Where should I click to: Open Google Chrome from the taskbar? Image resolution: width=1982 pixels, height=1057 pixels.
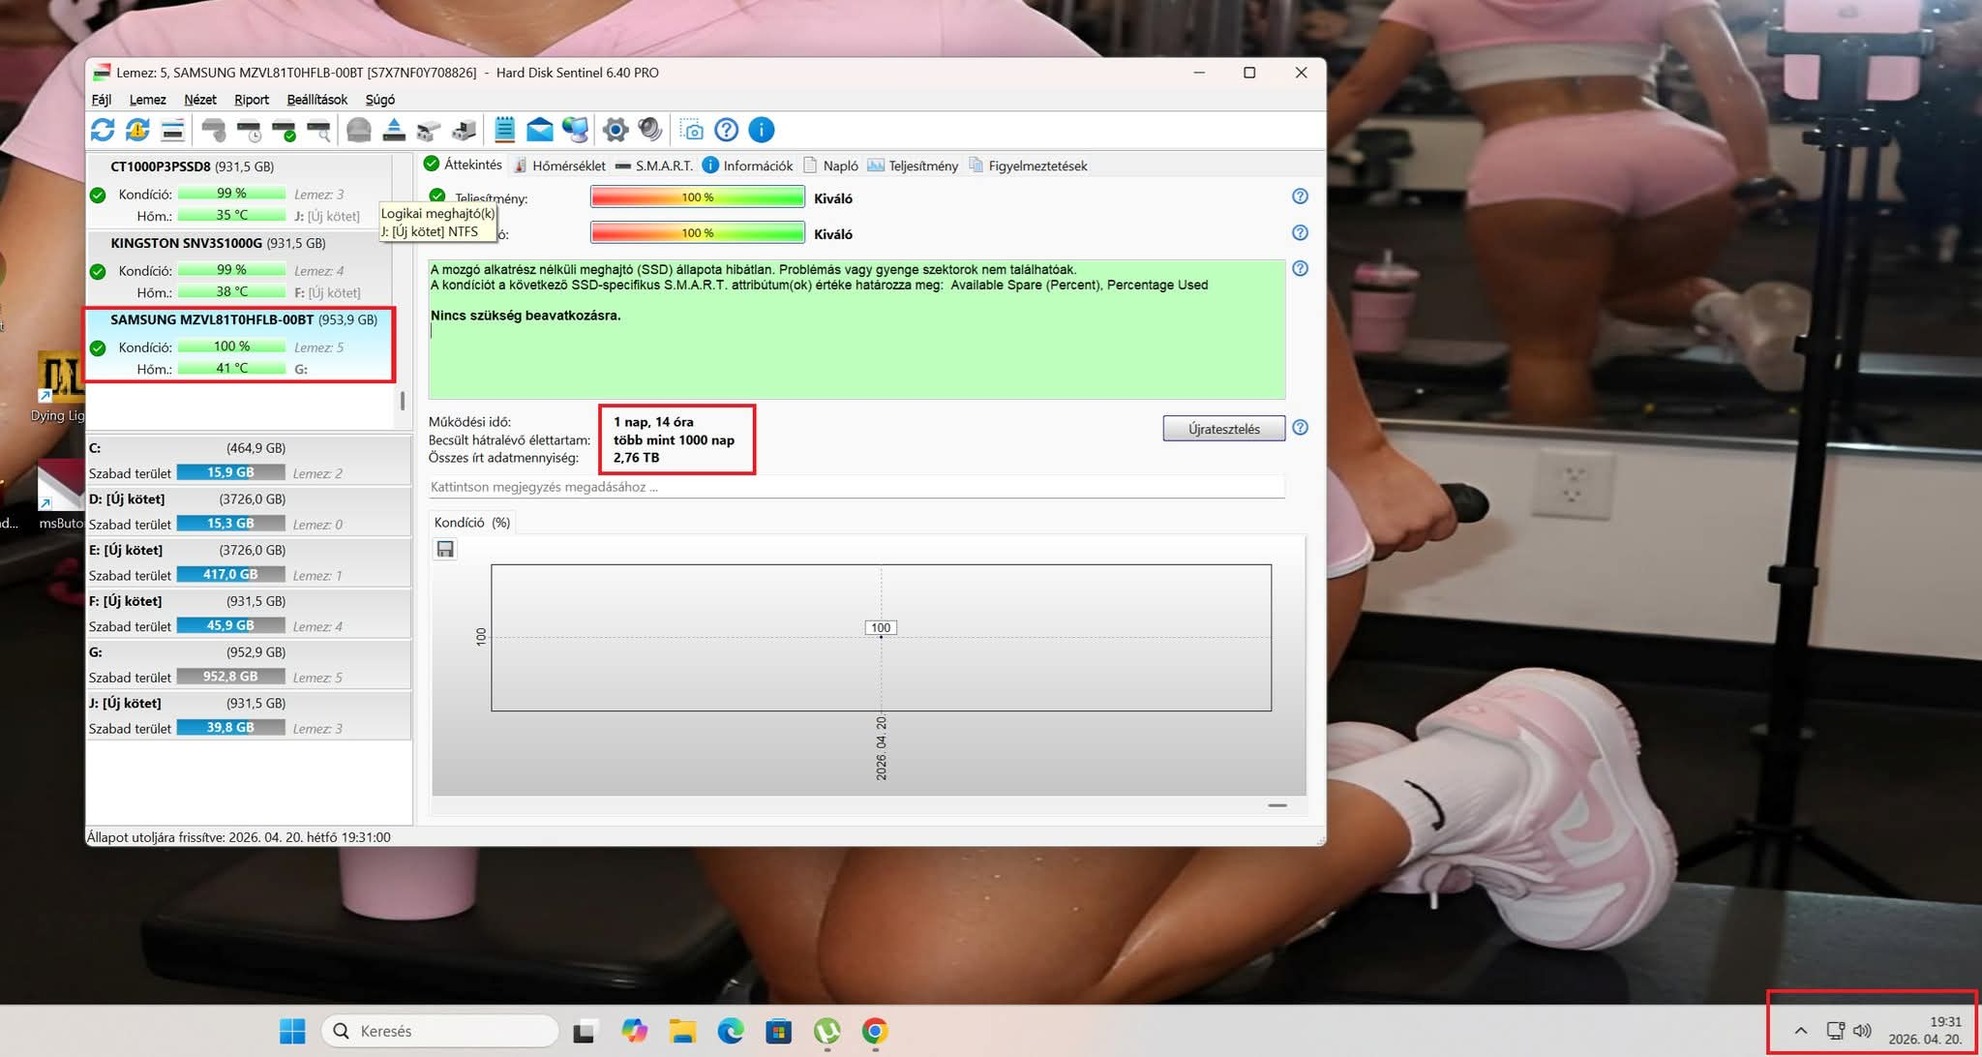[875, 1031]
